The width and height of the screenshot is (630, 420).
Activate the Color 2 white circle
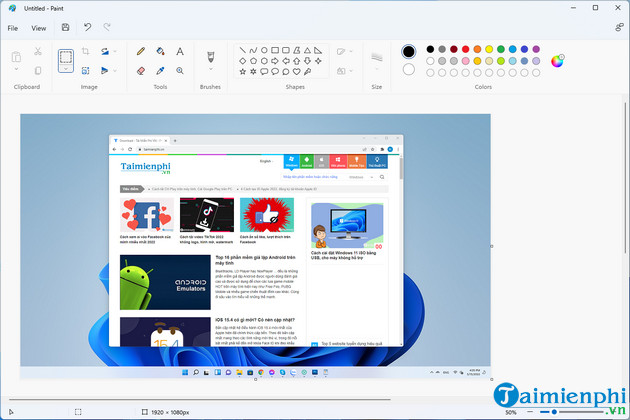[x=409, y=69]
